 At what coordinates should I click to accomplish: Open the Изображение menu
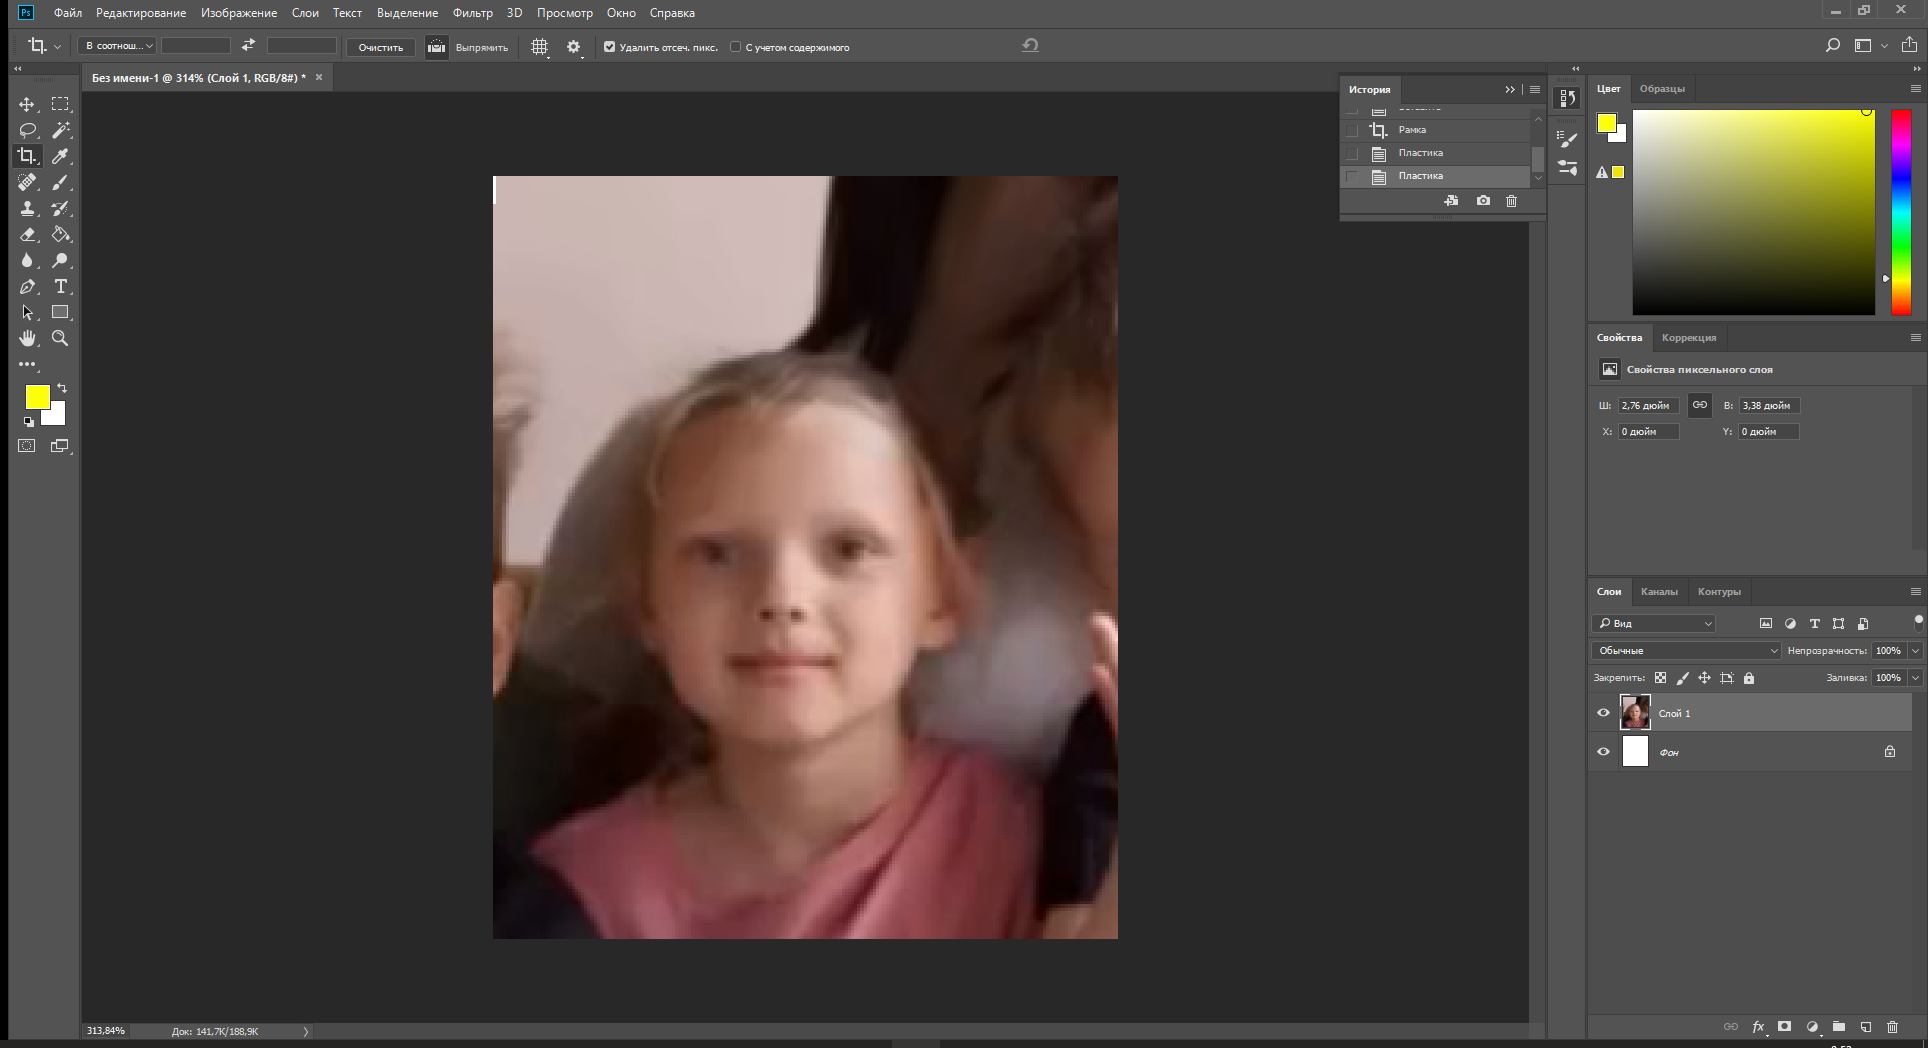click(239, 13)
